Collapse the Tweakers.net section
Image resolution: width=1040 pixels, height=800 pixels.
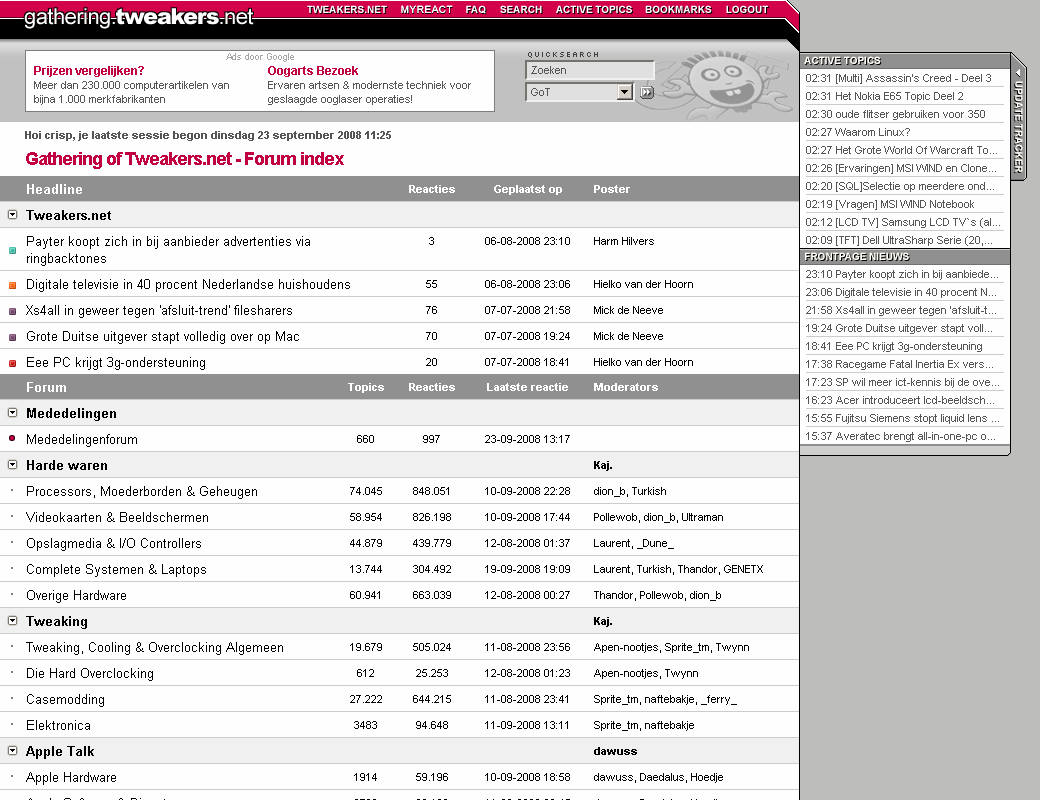coord(12,215)
